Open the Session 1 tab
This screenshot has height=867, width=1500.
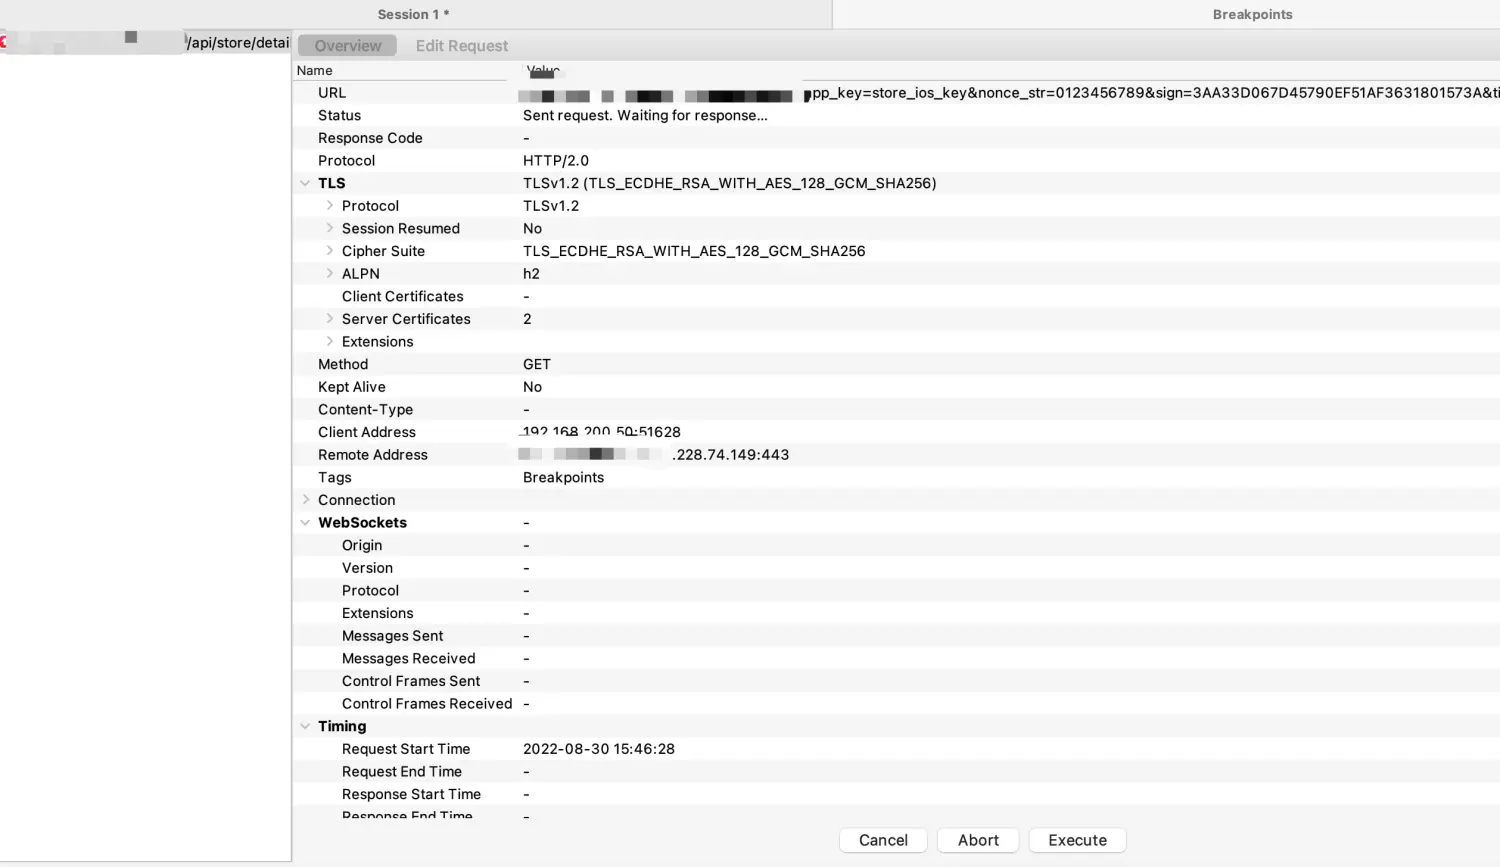(413, 14)
